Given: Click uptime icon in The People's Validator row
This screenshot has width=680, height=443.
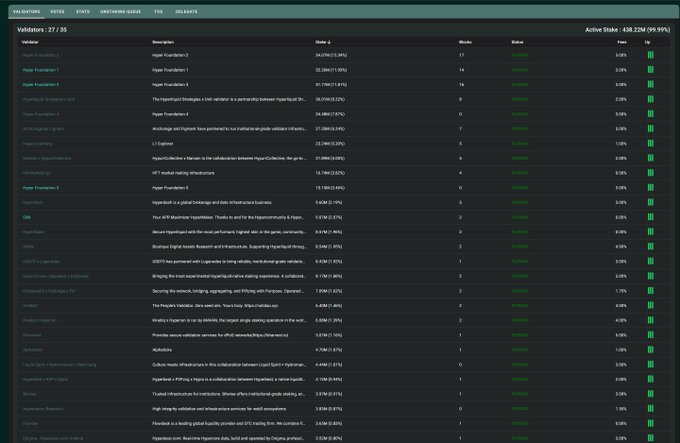Looking at the screenshot, I should [651, 306].
